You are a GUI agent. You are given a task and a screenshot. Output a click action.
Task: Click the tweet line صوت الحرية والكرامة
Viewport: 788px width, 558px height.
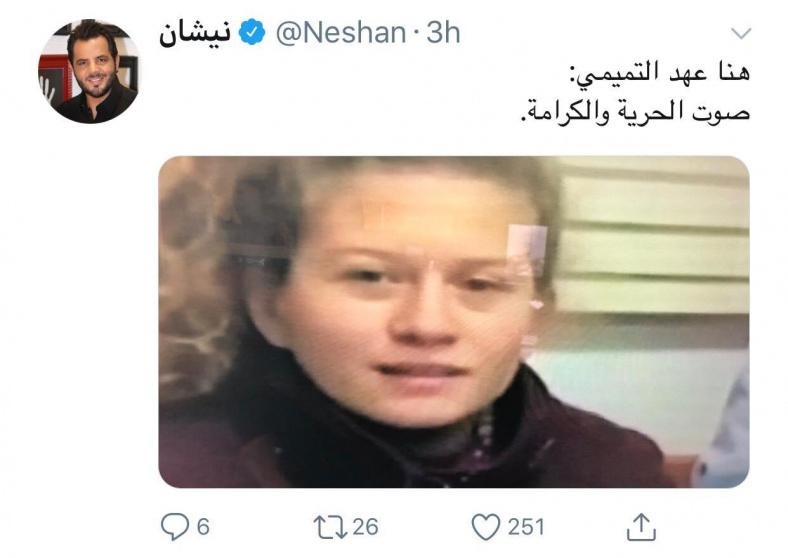coord(635,112)
